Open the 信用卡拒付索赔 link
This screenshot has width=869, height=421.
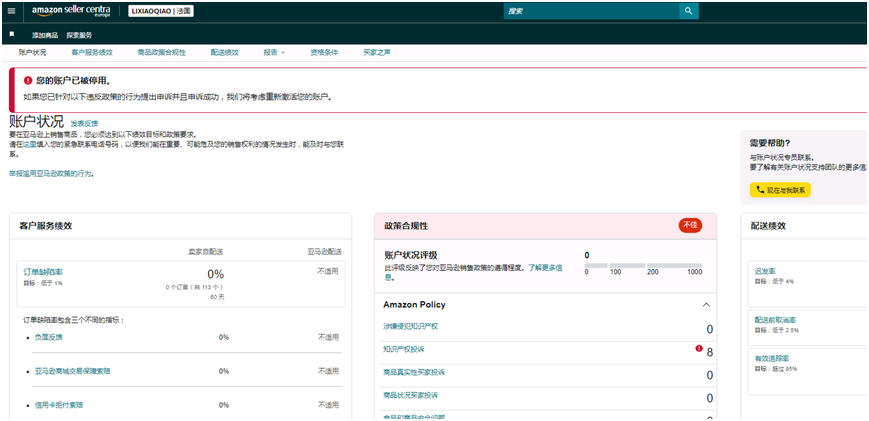click(59, 405)
